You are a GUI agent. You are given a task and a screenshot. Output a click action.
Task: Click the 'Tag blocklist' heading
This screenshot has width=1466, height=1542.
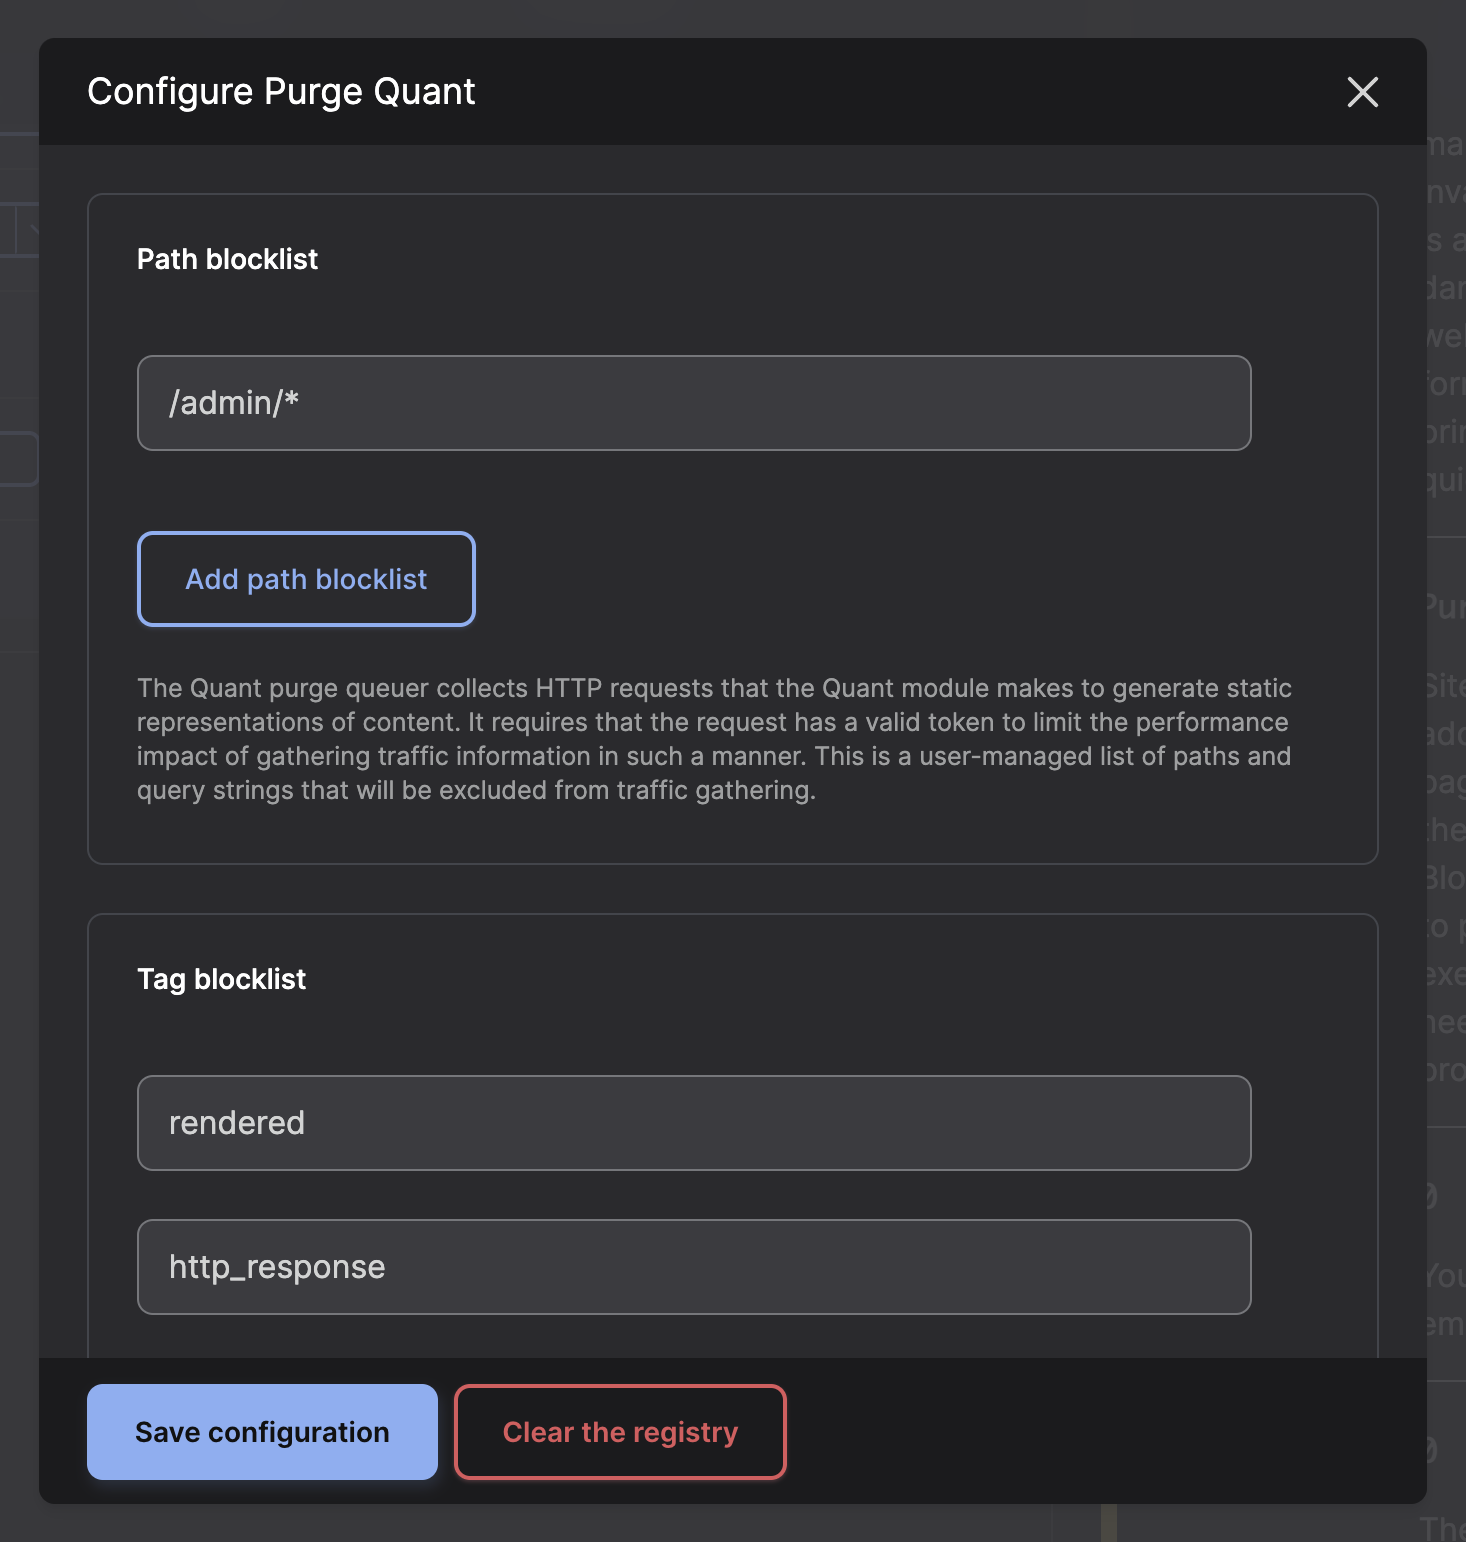(x=221, y=979)
